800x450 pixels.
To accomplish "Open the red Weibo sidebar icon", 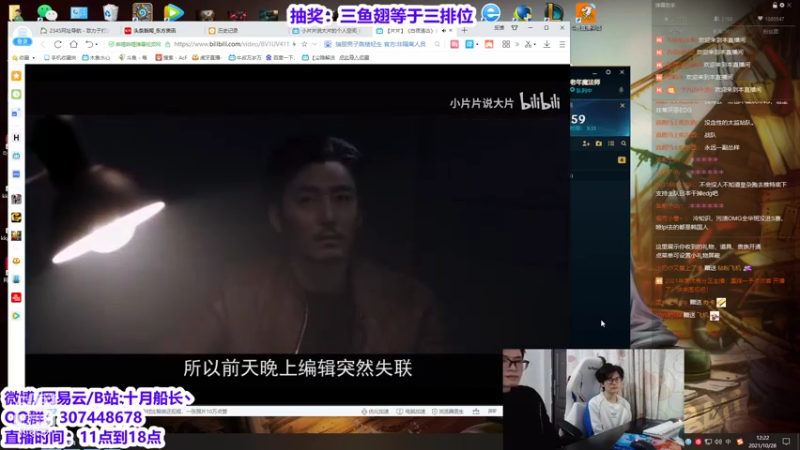I will 16,297.
